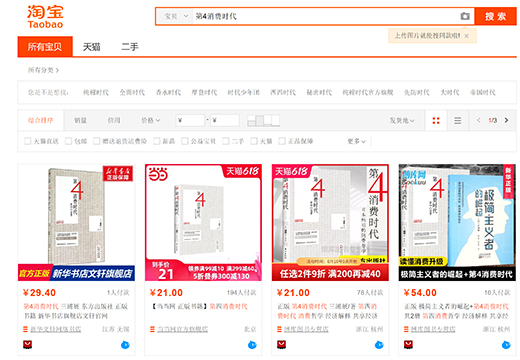Screen dimensions: 520x360
Task: Close the upload picture tooltip
Action: (x=467, y=36)
